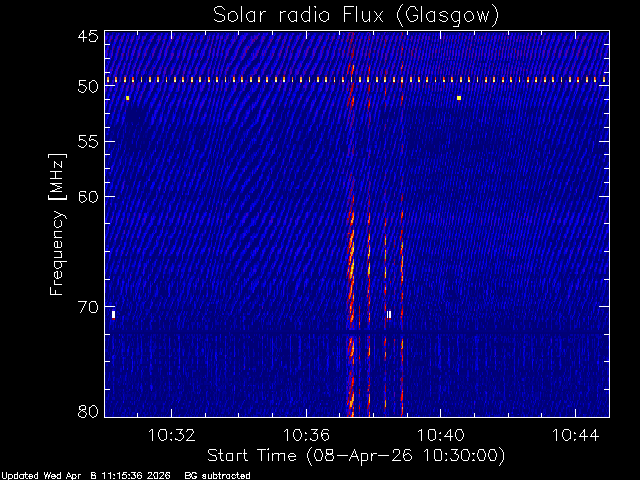Click the 10:36 time axis label
This screenshot has width=640, height=480.
coord(306,435)
